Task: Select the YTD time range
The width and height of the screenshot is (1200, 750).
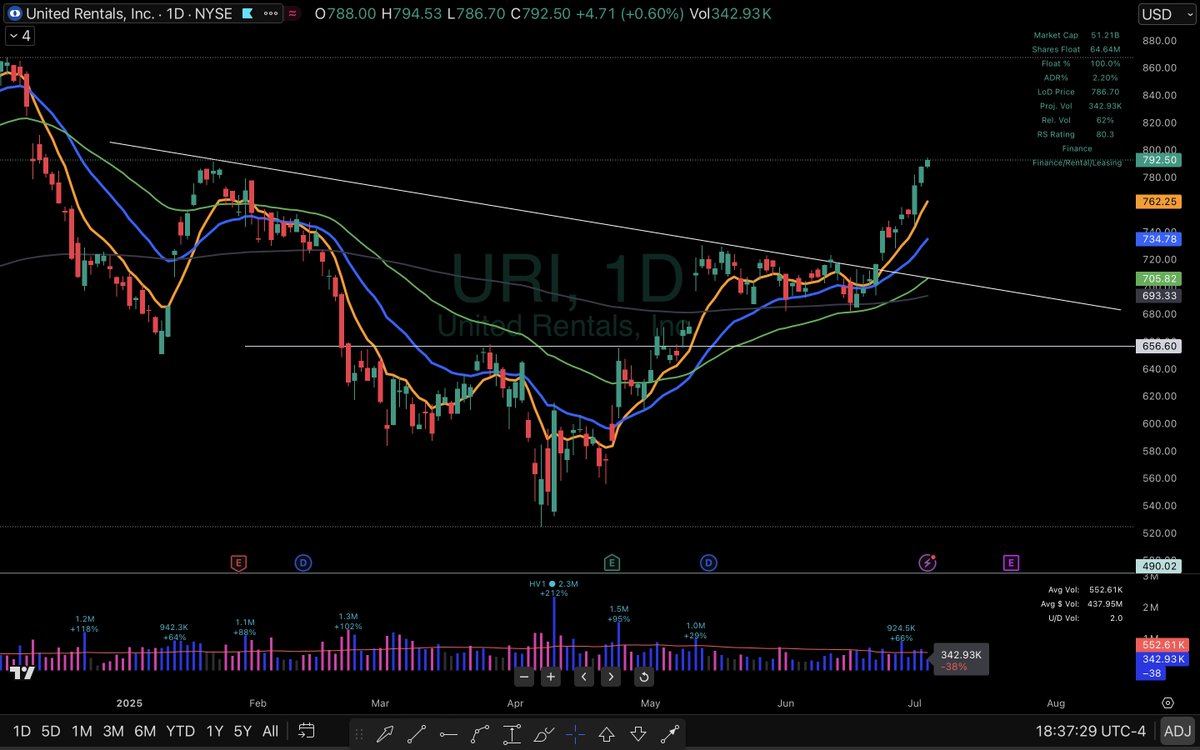Action: click(x=180, y=731)
